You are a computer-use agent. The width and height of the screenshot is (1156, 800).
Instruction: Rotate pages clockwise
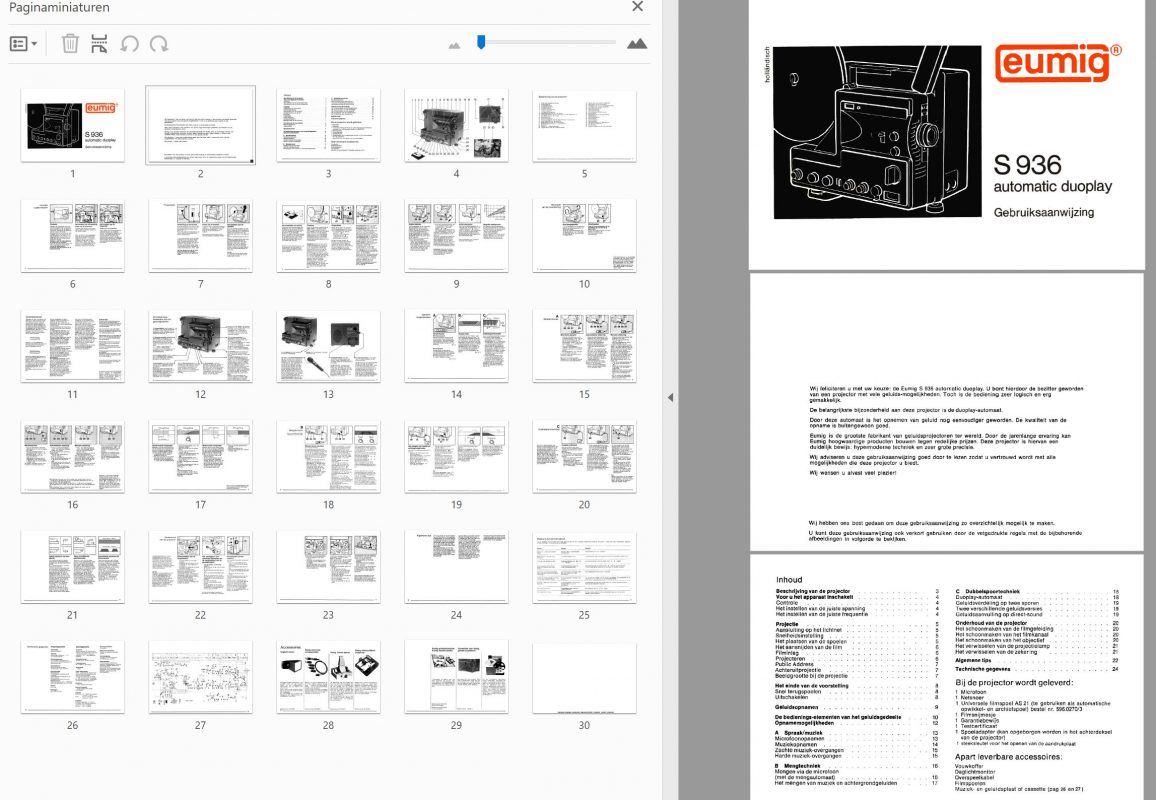tap(158, 44)
